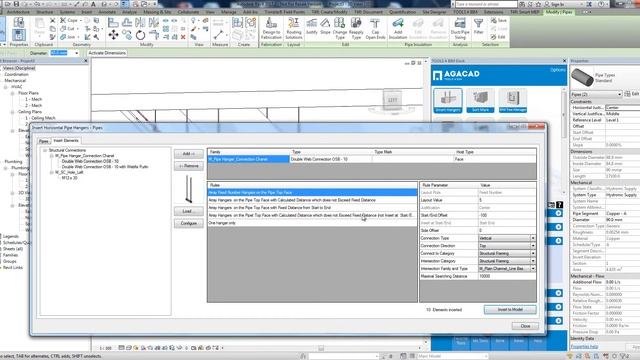This screenshot has width=640, height=360.
Task: Open Routing Solutions in the ribbon
Action: click(x=293, y=29)
